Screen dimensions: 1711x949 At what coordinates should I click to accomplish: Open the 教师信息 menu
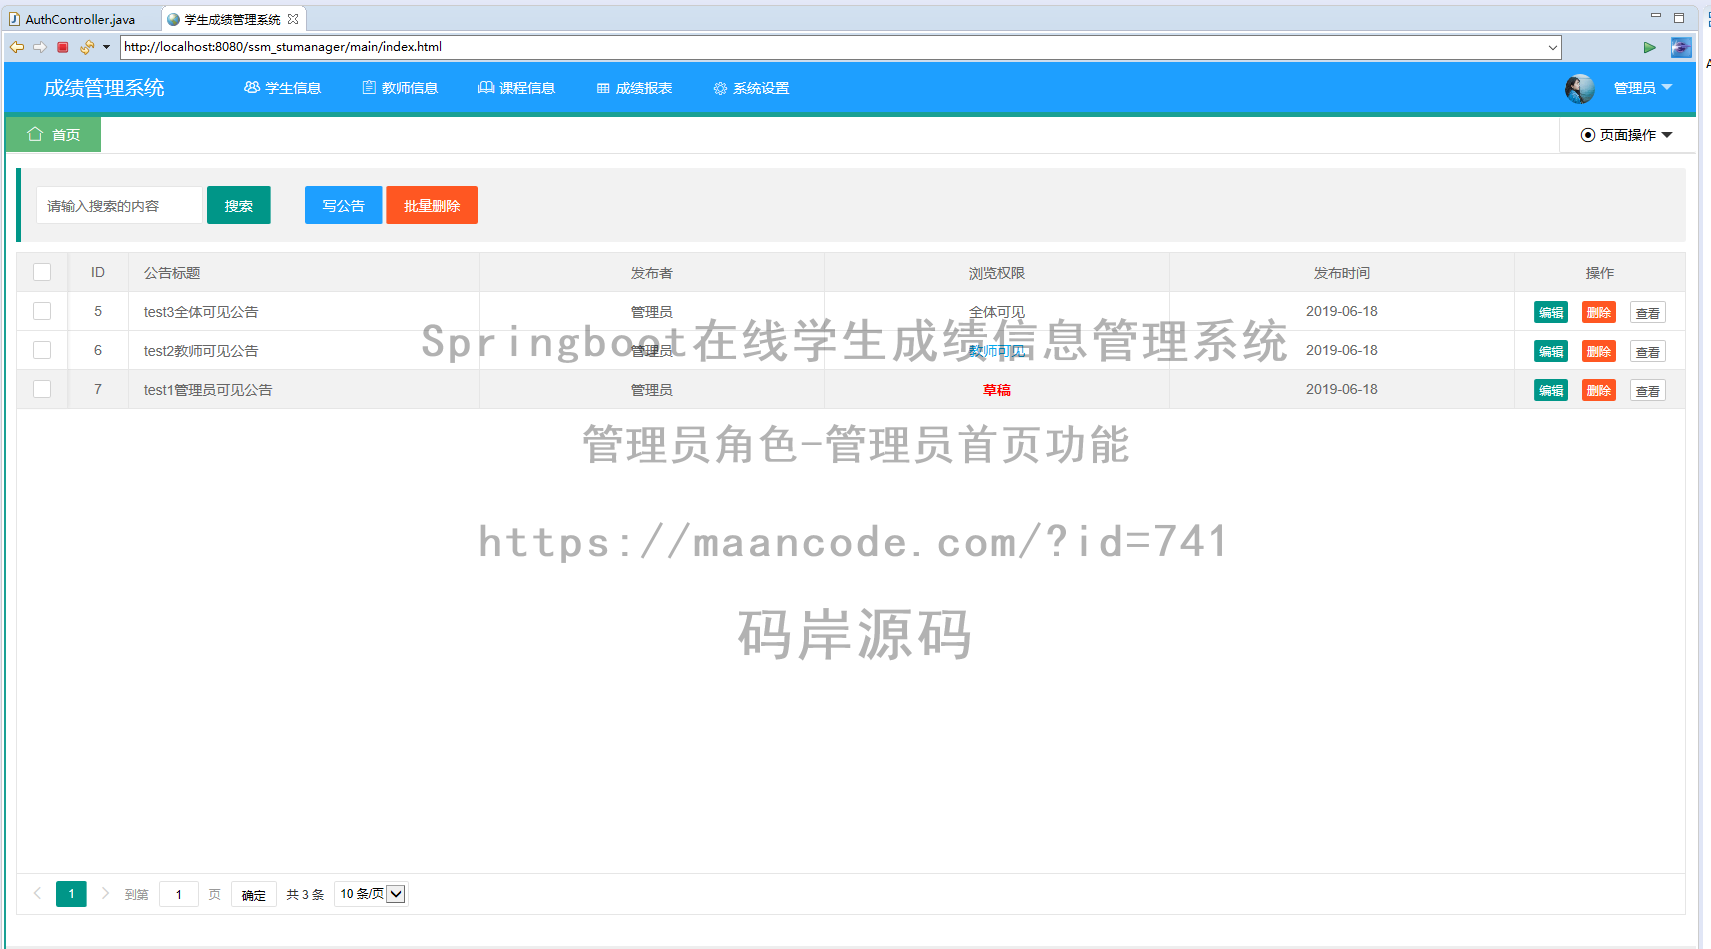pos(400,88)
